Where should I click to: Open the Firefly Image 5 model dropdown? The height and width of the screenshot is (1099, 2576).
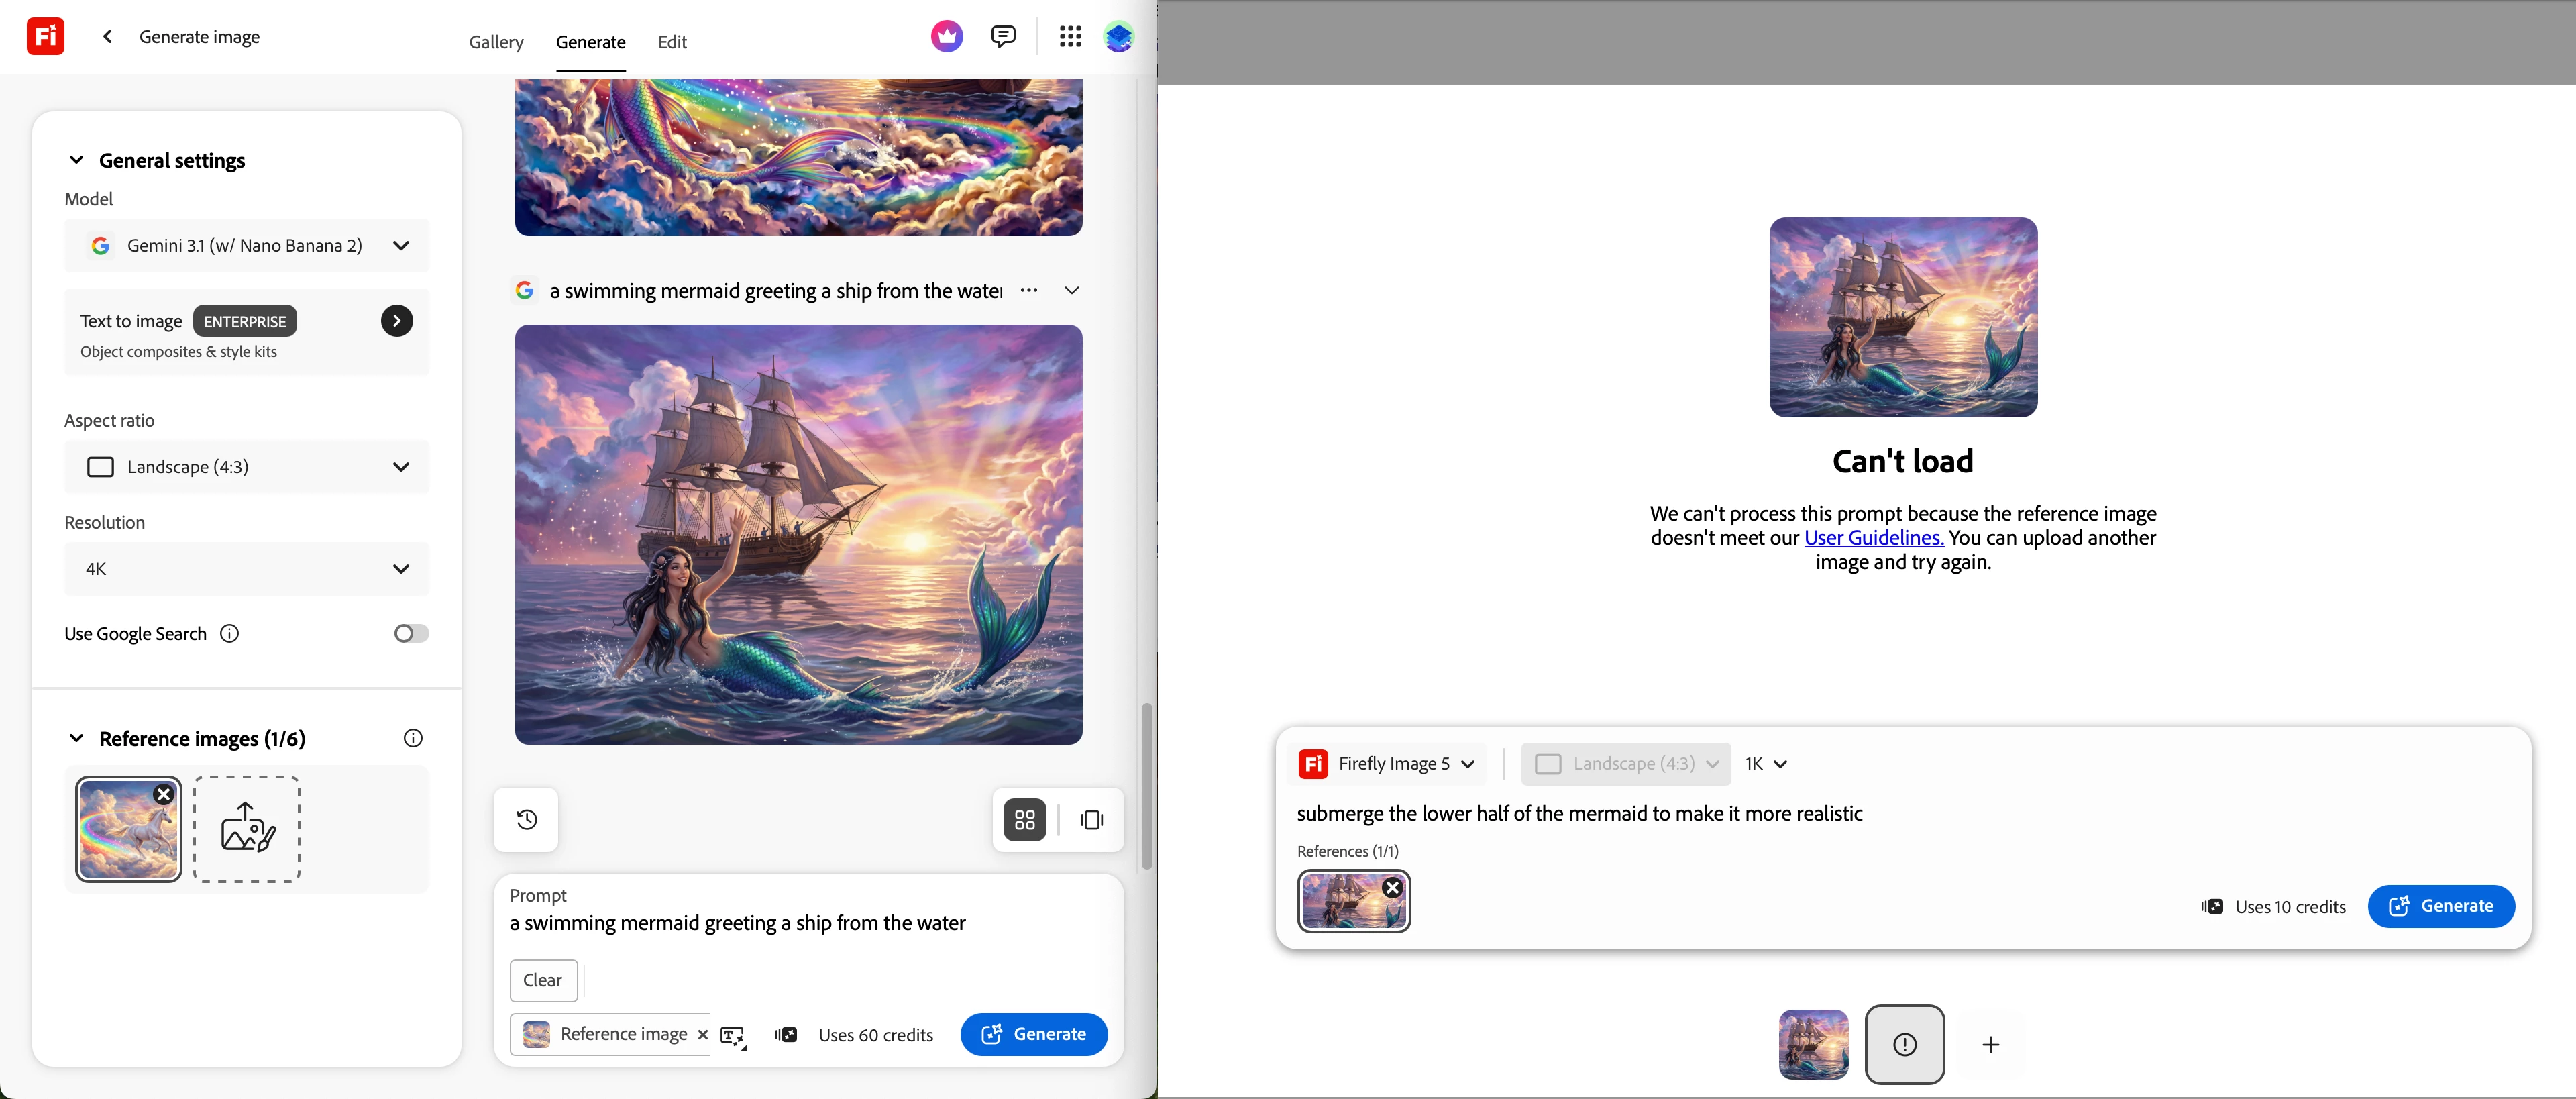pos(1387,763)
